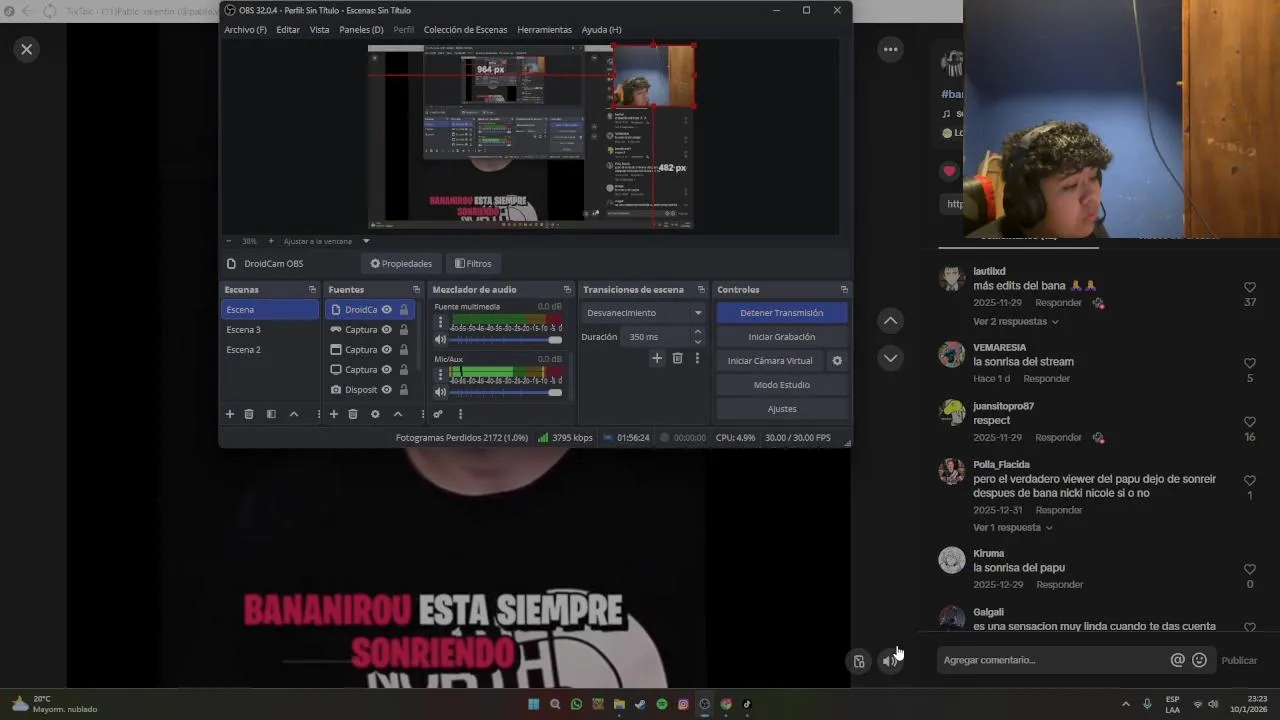Mention user with @ icon in comment box
The width and height of the screenshot is (1280, 720).
[x=1177, y=660]
